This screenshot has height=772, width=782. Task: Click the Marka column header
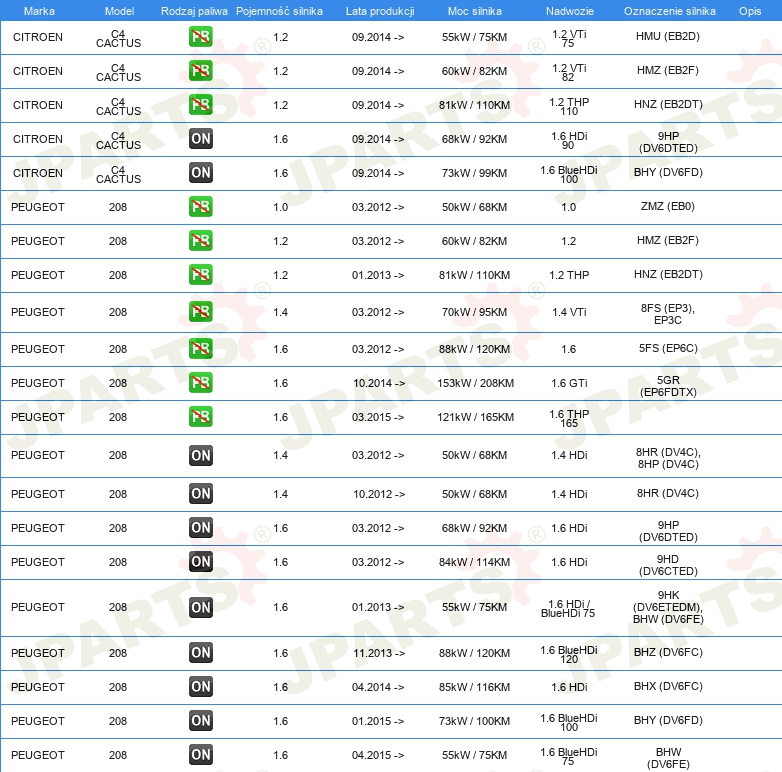[x=39, y=11]
